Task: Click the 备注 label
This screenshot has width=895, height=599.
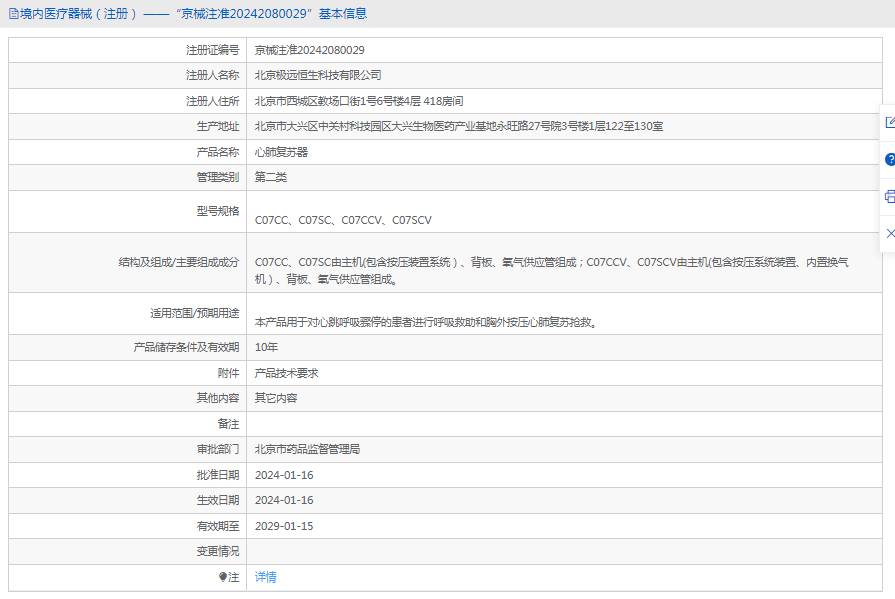Action: (228, 424)
